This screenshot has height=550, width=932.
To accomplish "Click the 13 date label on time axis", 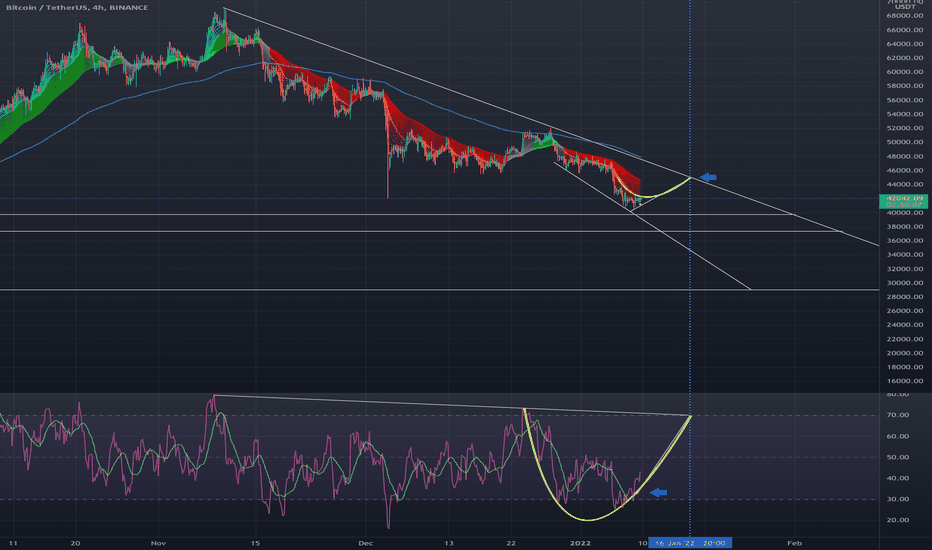I will [x=449, y=543].
